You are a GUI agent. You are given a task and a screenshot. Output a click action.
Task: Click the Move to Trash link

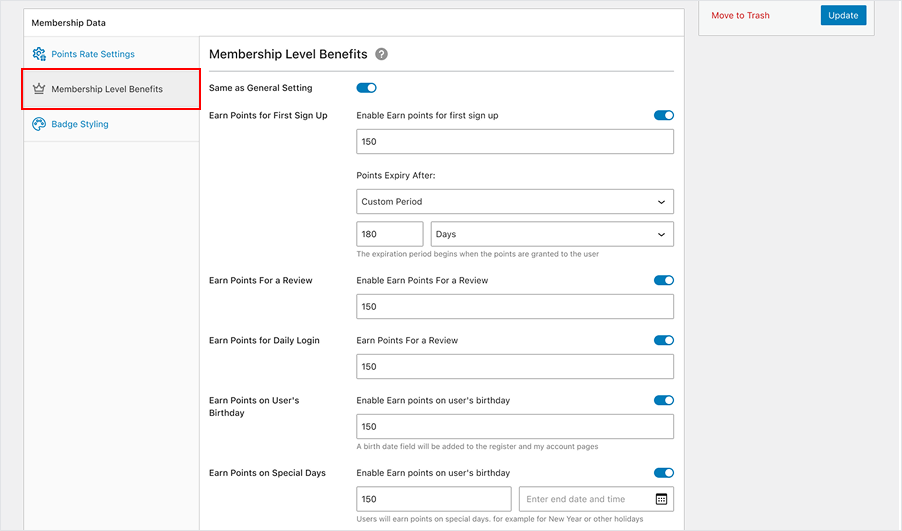(x=740, y=16)
